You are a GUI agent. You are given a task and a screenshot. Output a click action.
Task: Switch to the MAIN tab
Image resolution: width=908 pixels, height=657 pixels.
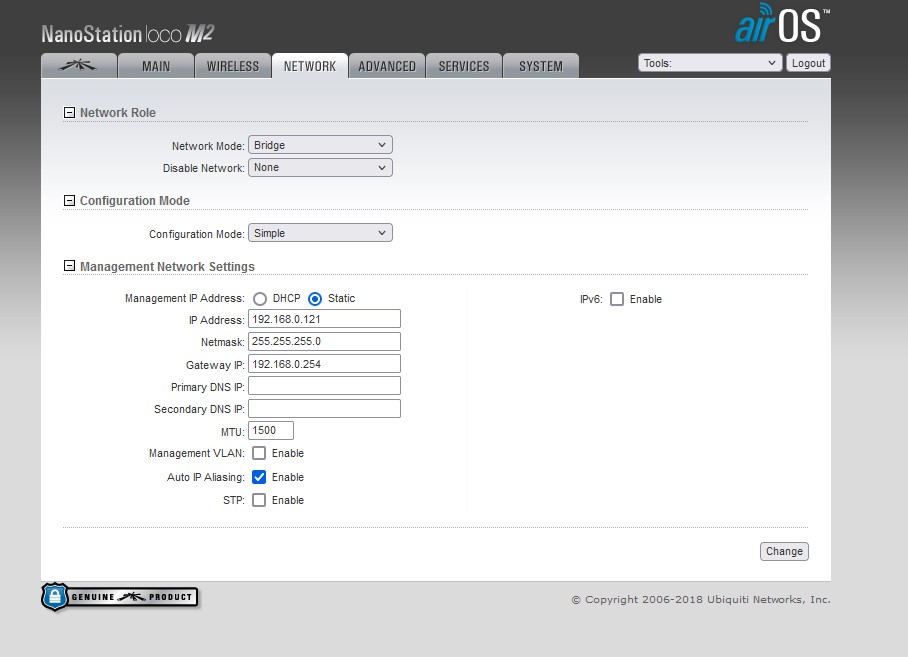click(x=156, y=66)
